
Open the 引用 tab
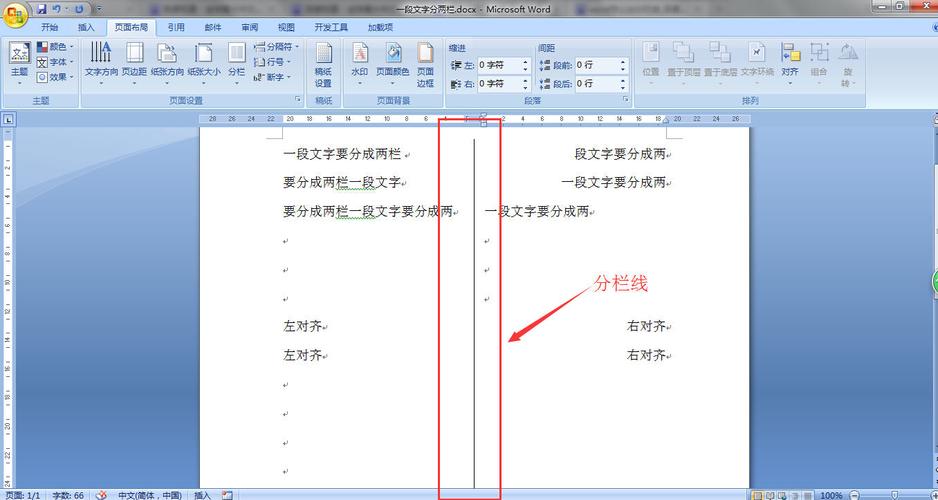pyautogui.click(x=176, y=28)
